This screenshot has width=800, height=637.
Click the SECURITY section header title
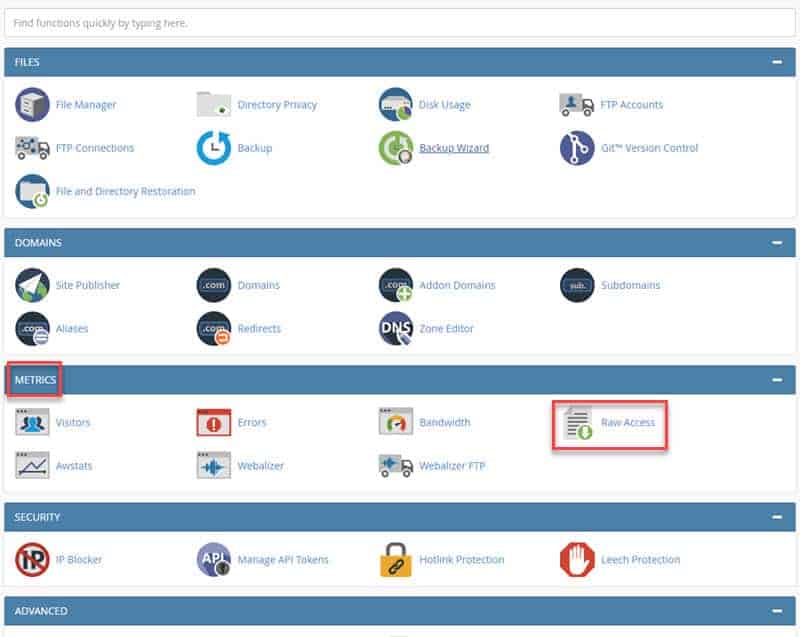[x=37, y=517]
